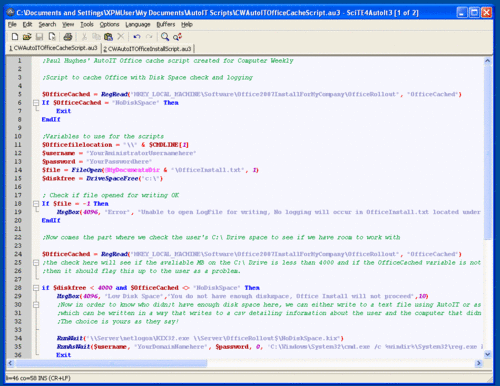Click 'EndIf' on line 20

[x=51, y=220]
